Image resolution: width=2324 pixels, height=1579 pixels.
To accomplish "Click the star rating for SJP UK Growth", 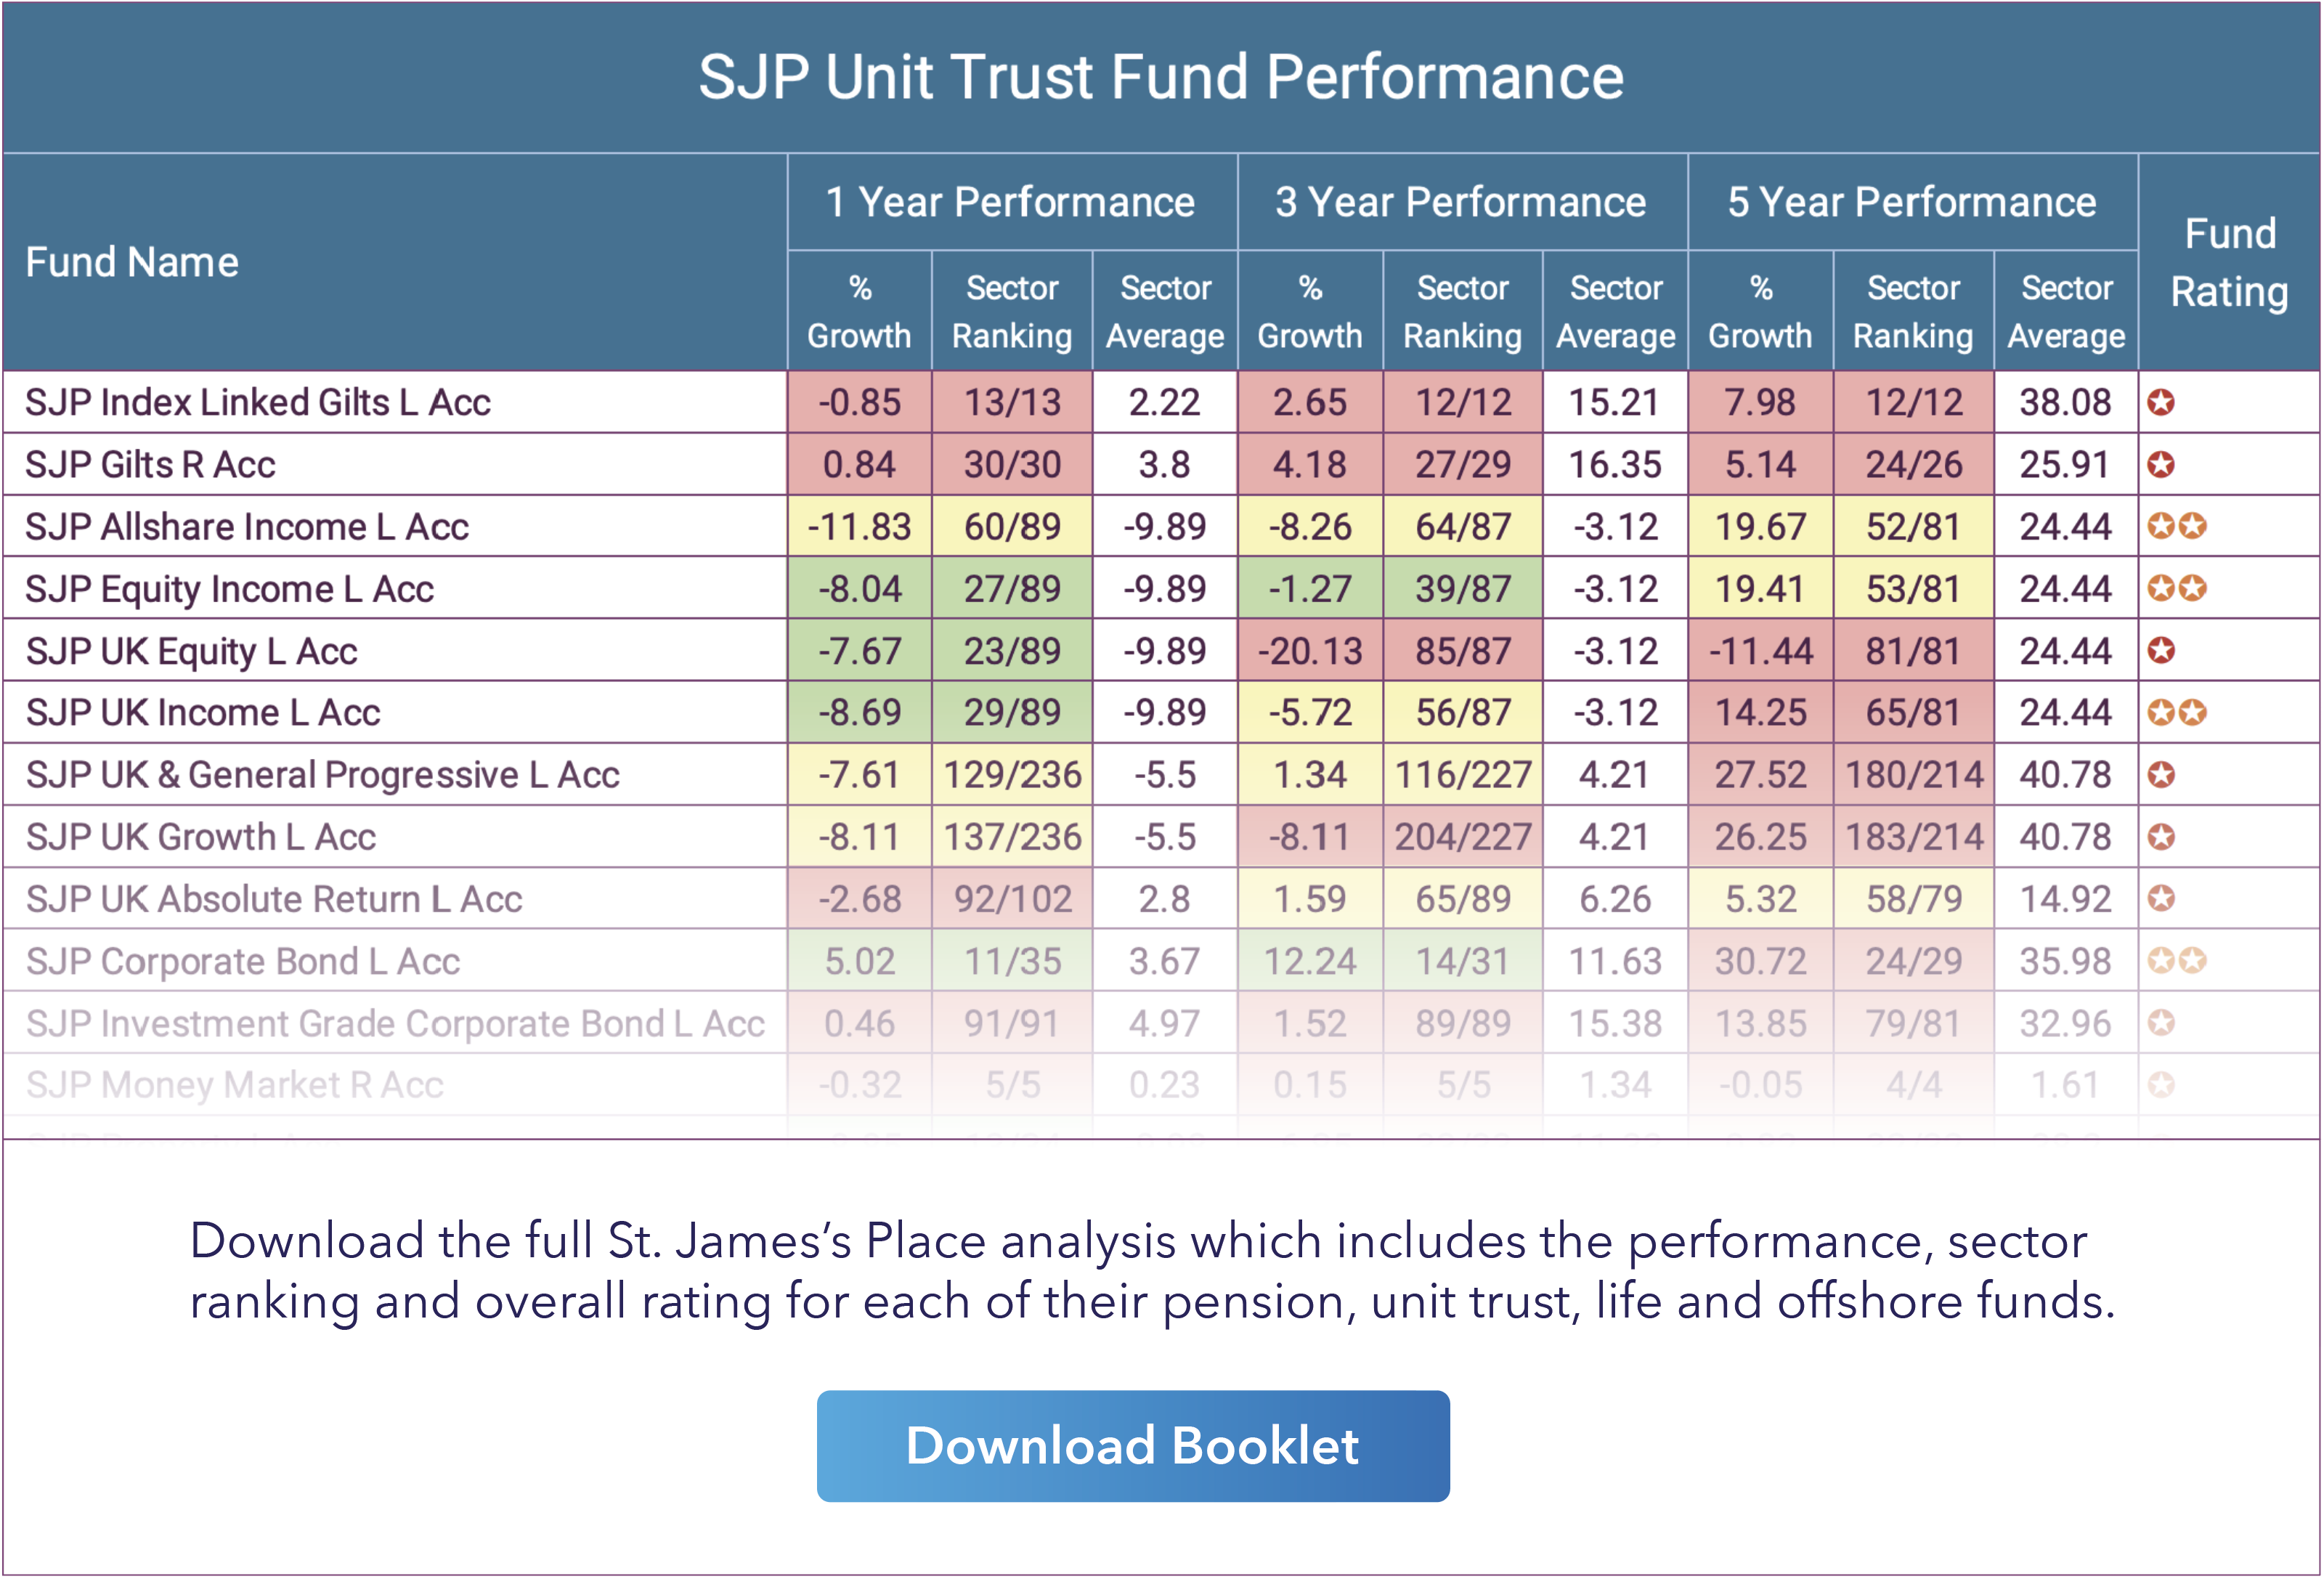I will pyautogui.click(x=2161, y=837).
